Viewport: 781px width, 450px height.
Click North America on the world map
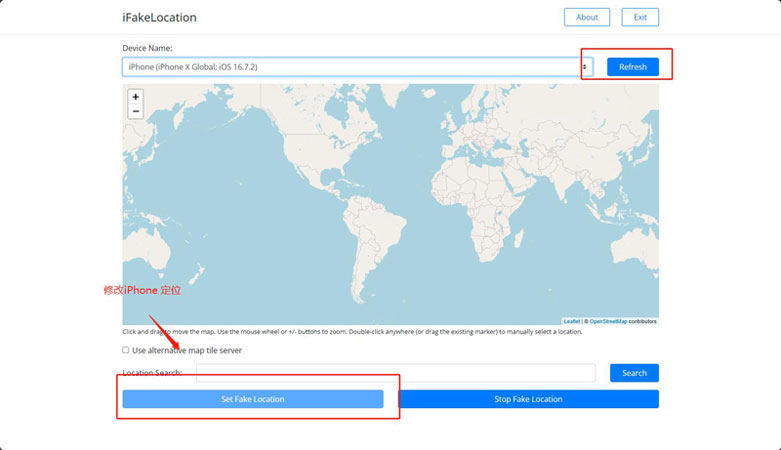click(300, 160)
